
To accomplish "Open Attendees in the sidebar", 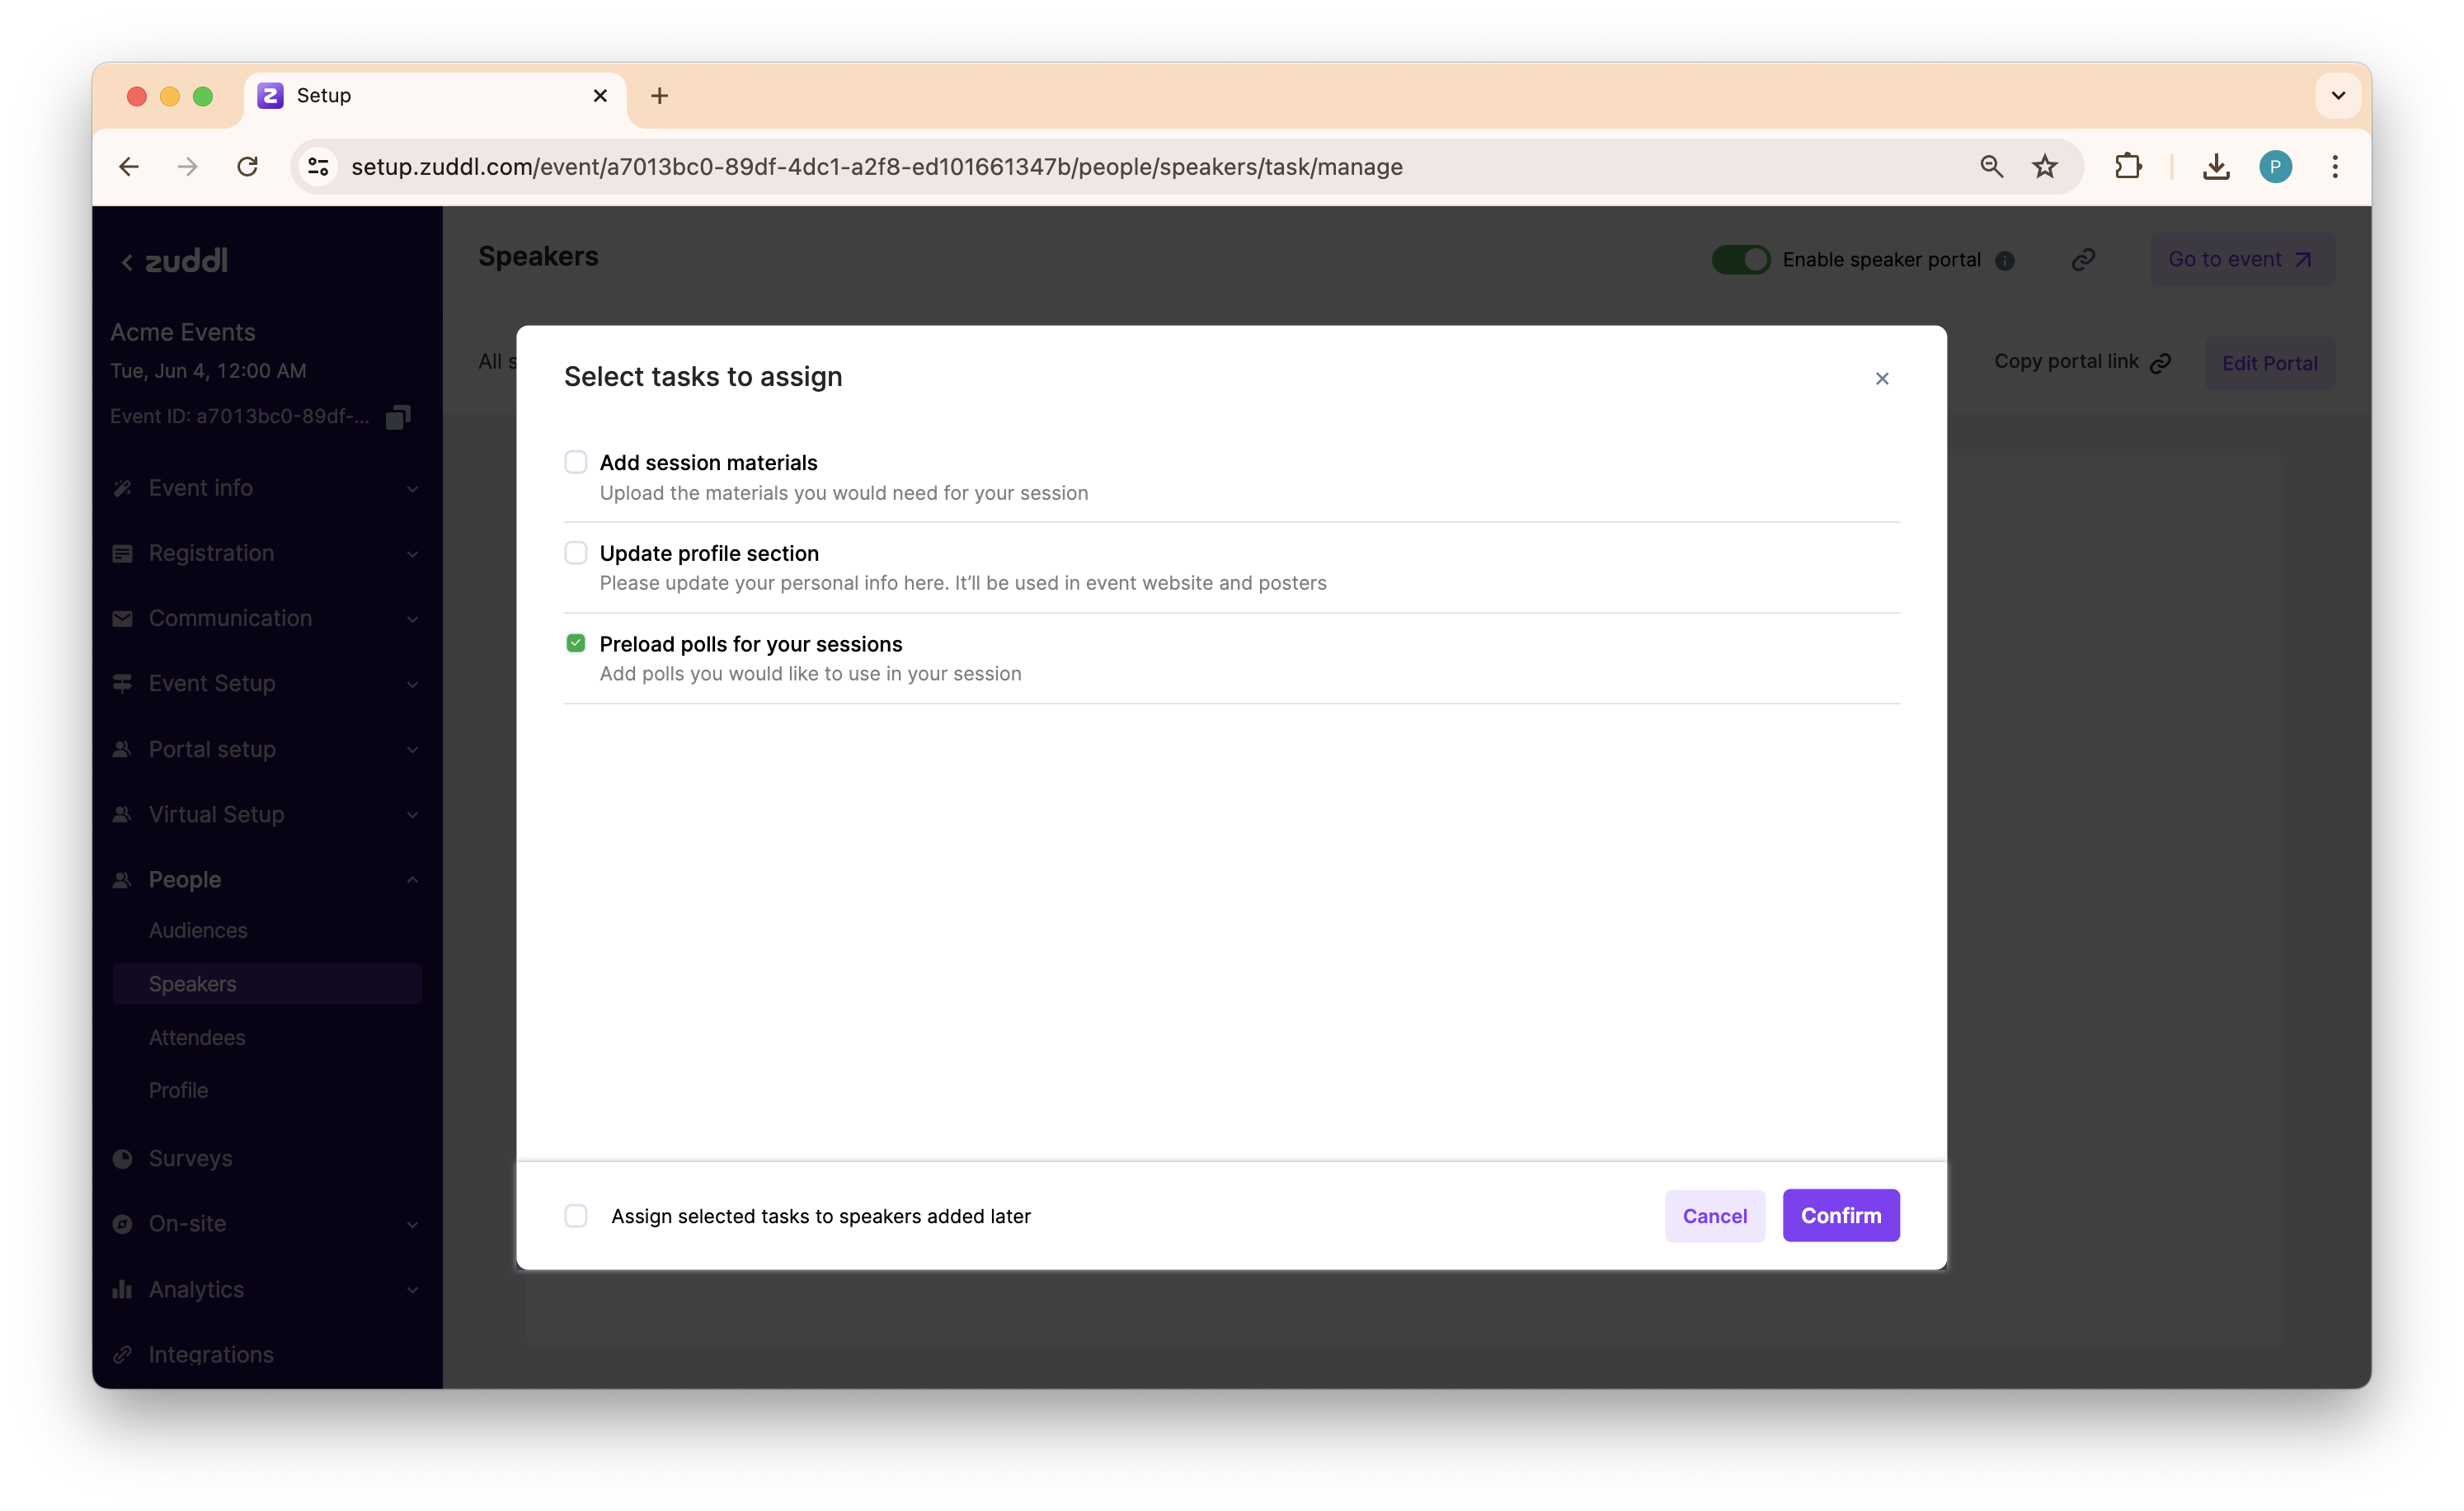I will [x=197, y=1037].
